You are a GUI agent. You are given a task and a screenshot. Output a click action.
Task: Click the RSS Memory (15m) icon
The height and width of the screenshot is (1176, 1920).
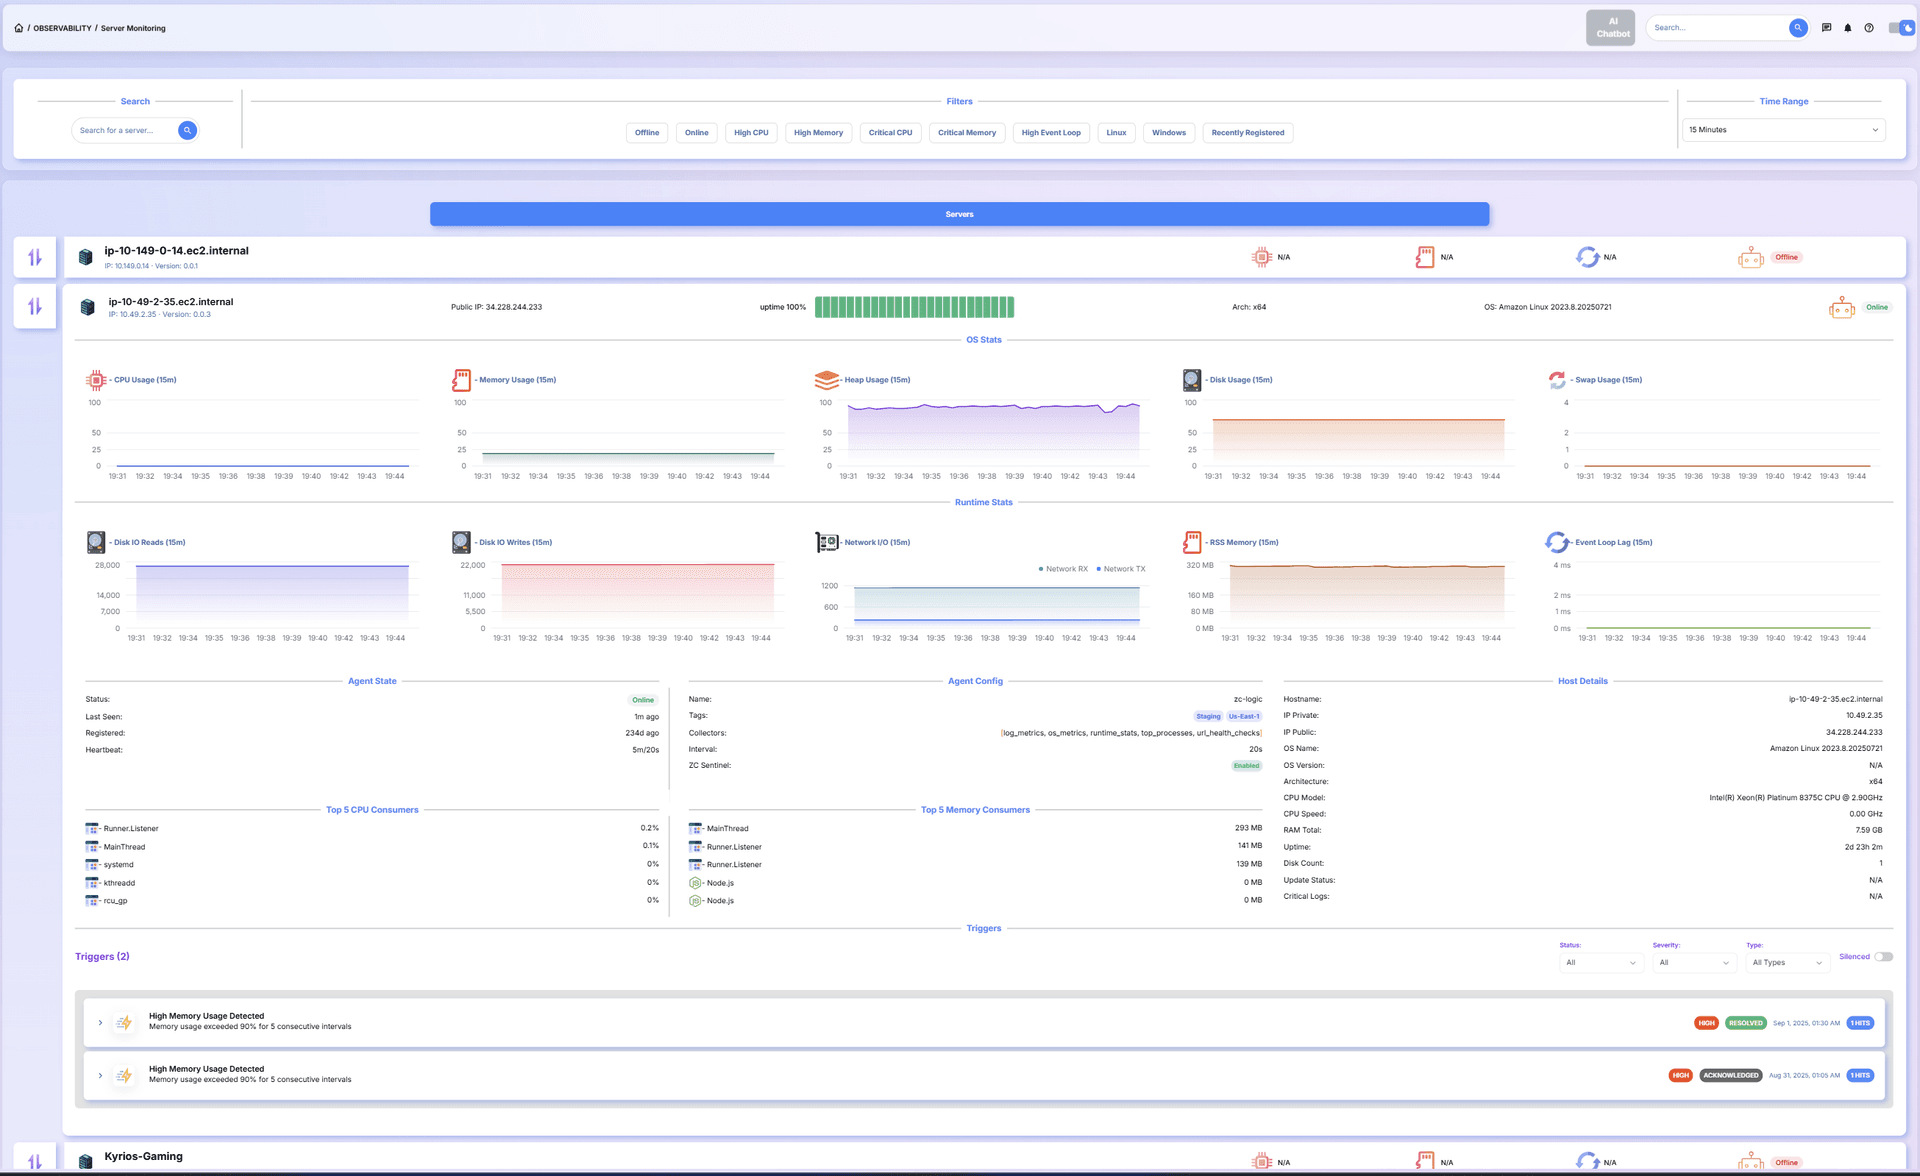(1192, 542)
